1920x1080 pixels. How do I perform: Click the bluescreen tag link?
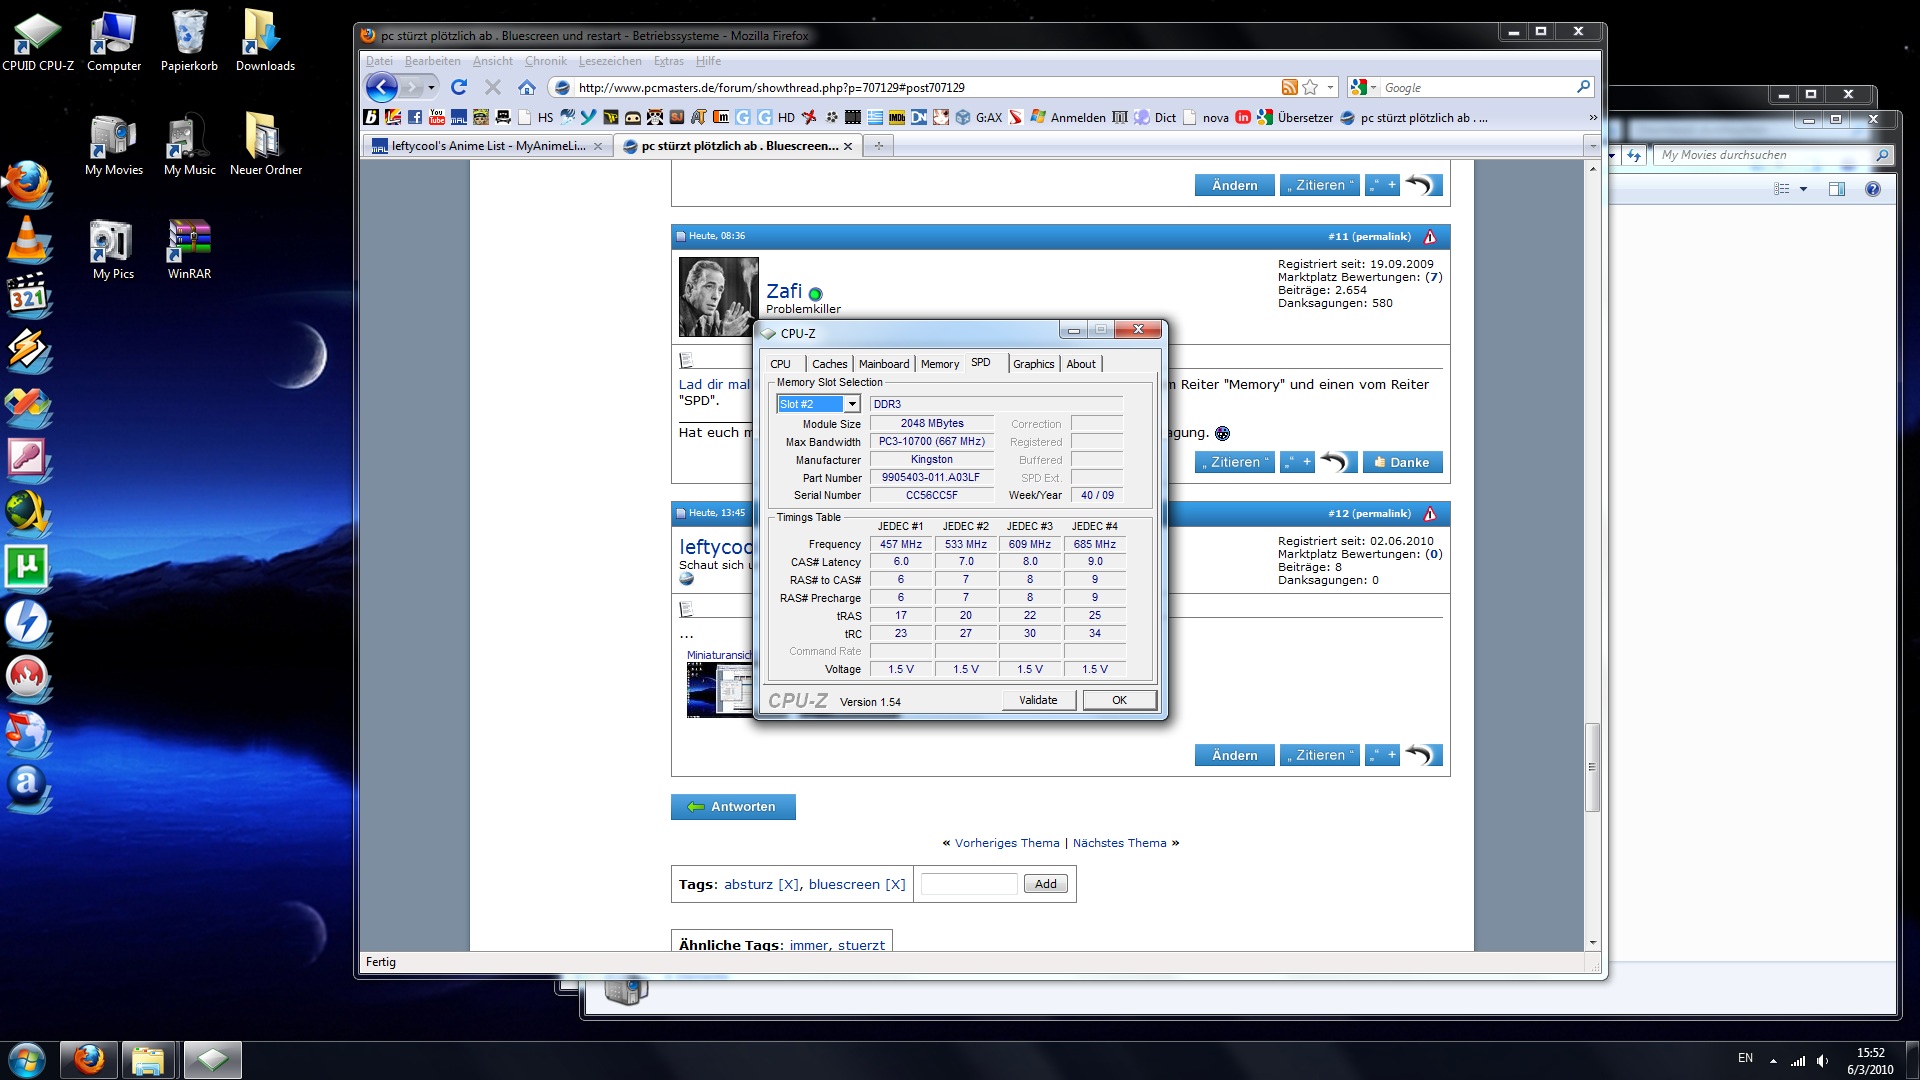pos(843,884)
